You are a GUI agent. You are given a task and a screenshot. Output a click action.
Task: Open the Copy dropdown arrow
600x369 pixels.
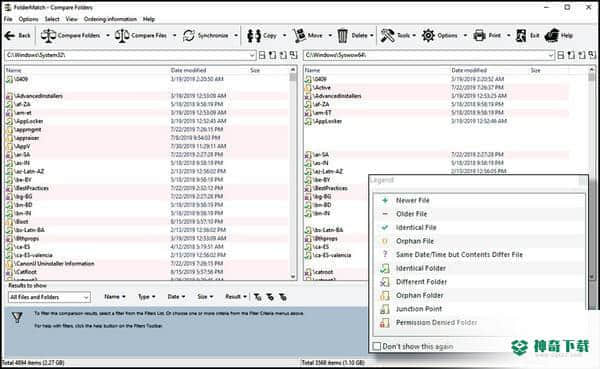click(284, 36)
